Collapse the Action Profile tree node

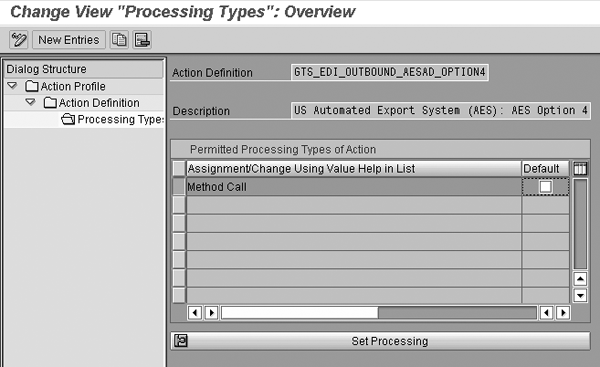(12, 86)
